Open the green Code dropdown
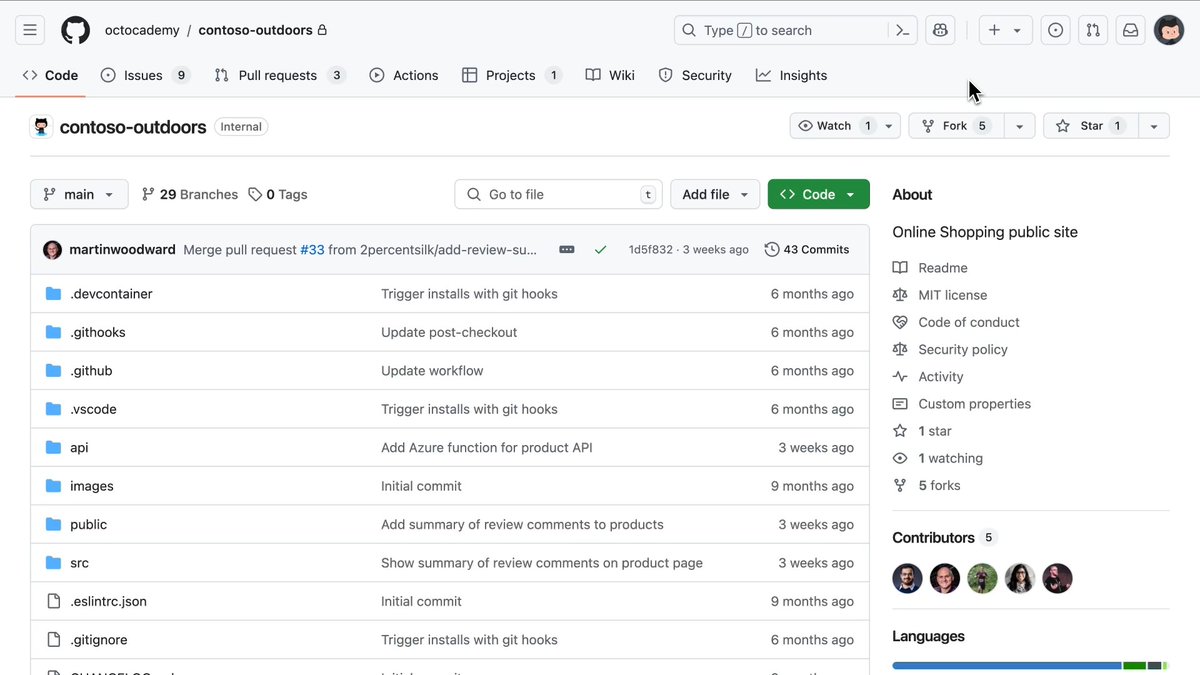This screenshot has height=675, width=1200. tap(819, 194)
